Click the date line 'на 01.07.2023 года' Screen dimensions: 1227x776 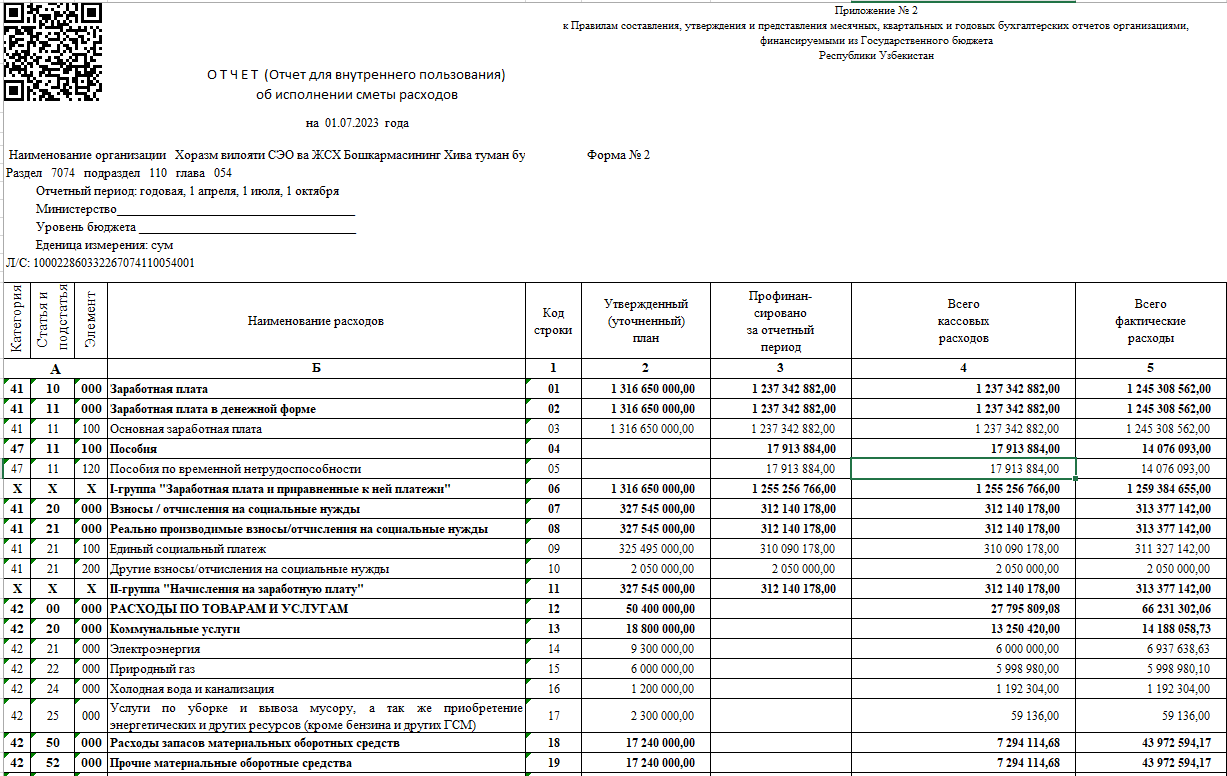click(357, 124)
